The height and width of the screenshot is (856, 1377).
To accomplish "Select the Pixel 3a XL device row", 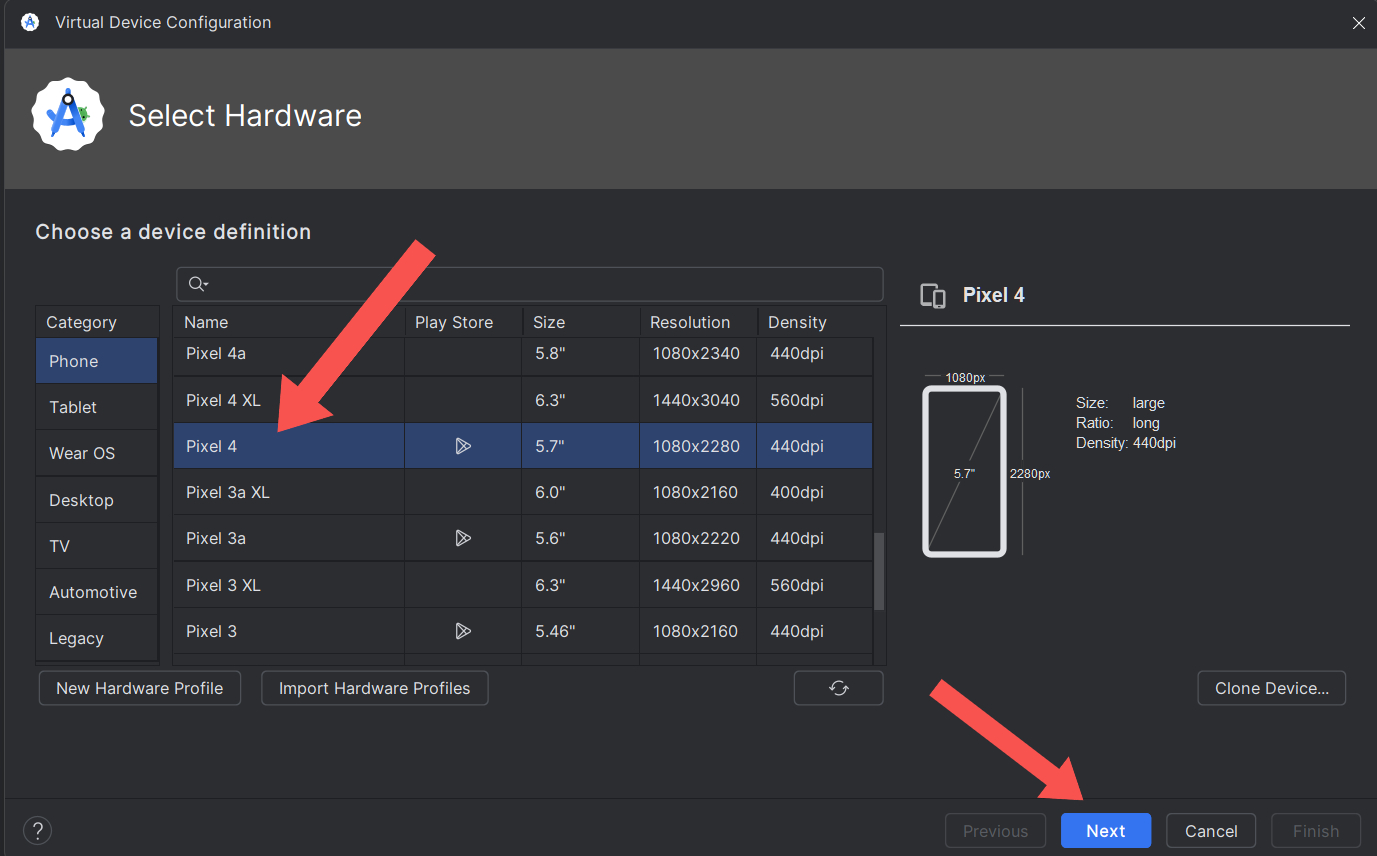I will click(x=523, y=492).
